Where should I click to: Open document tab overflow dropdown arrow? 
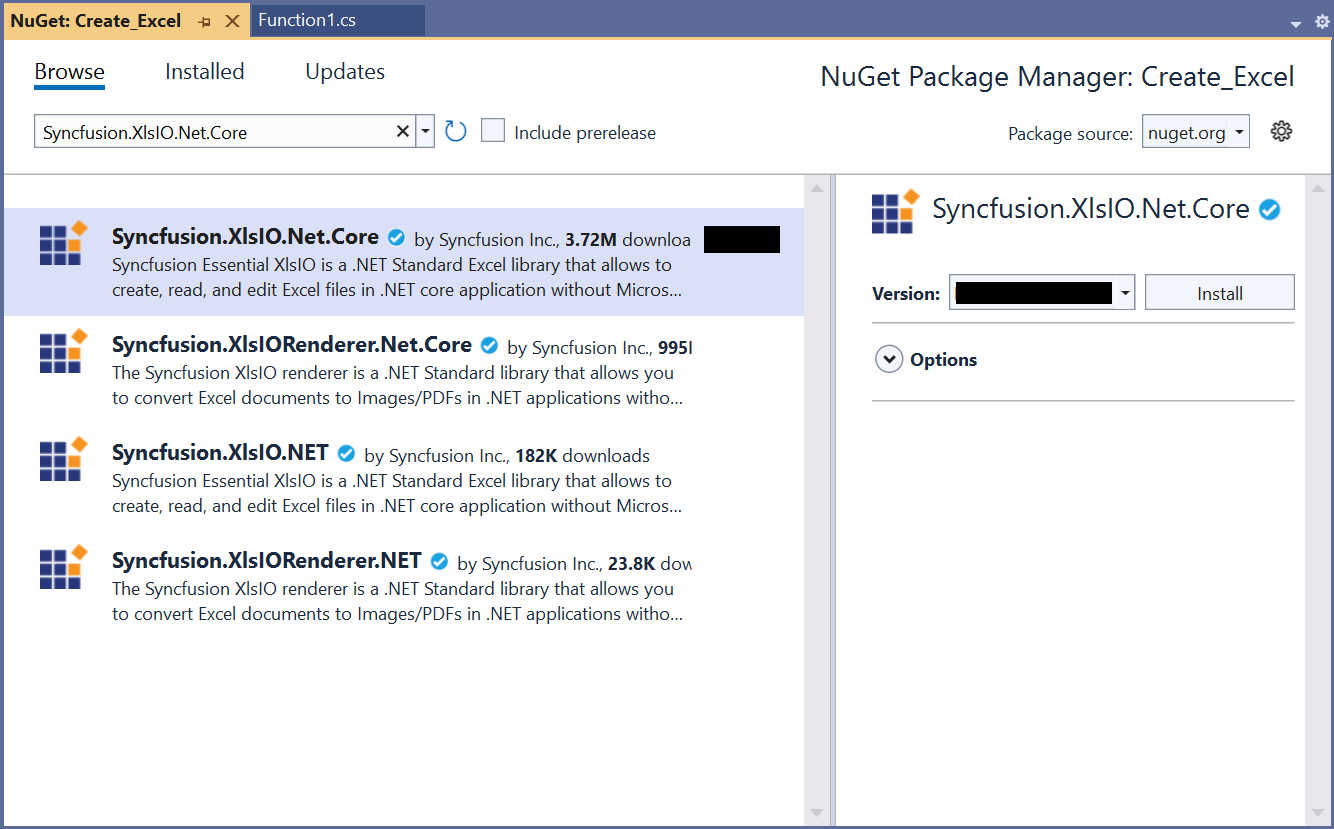coord(1296,23)
